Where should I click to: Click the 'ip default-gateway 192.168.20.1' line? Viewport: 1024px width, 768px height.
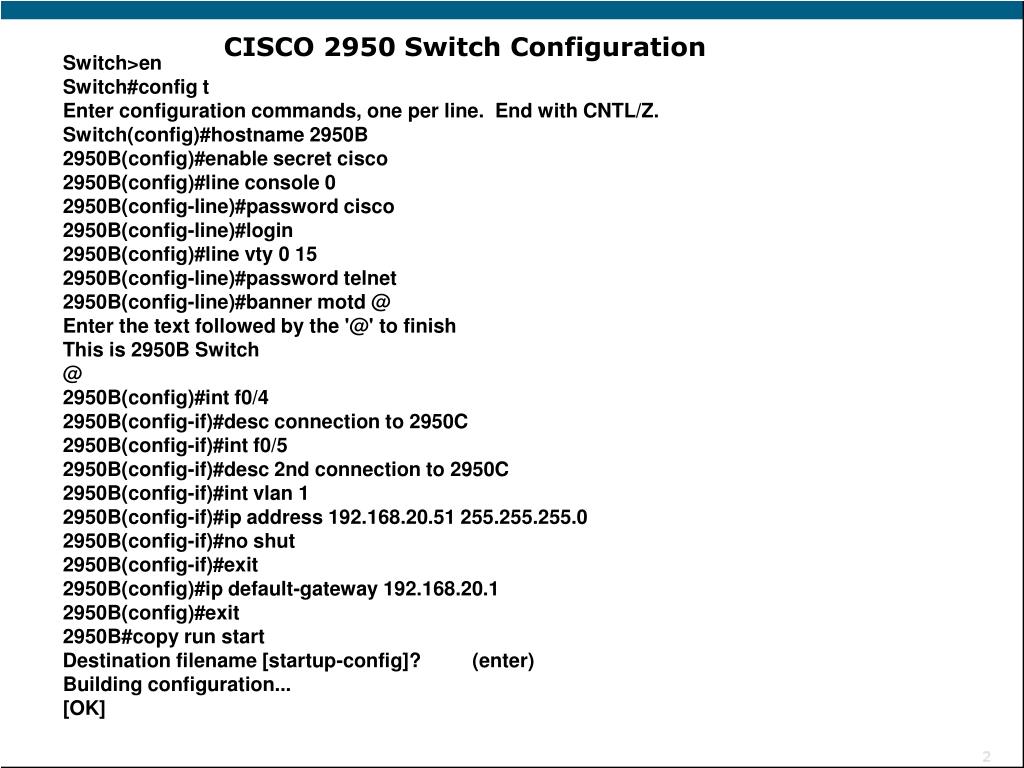point(280,589)
